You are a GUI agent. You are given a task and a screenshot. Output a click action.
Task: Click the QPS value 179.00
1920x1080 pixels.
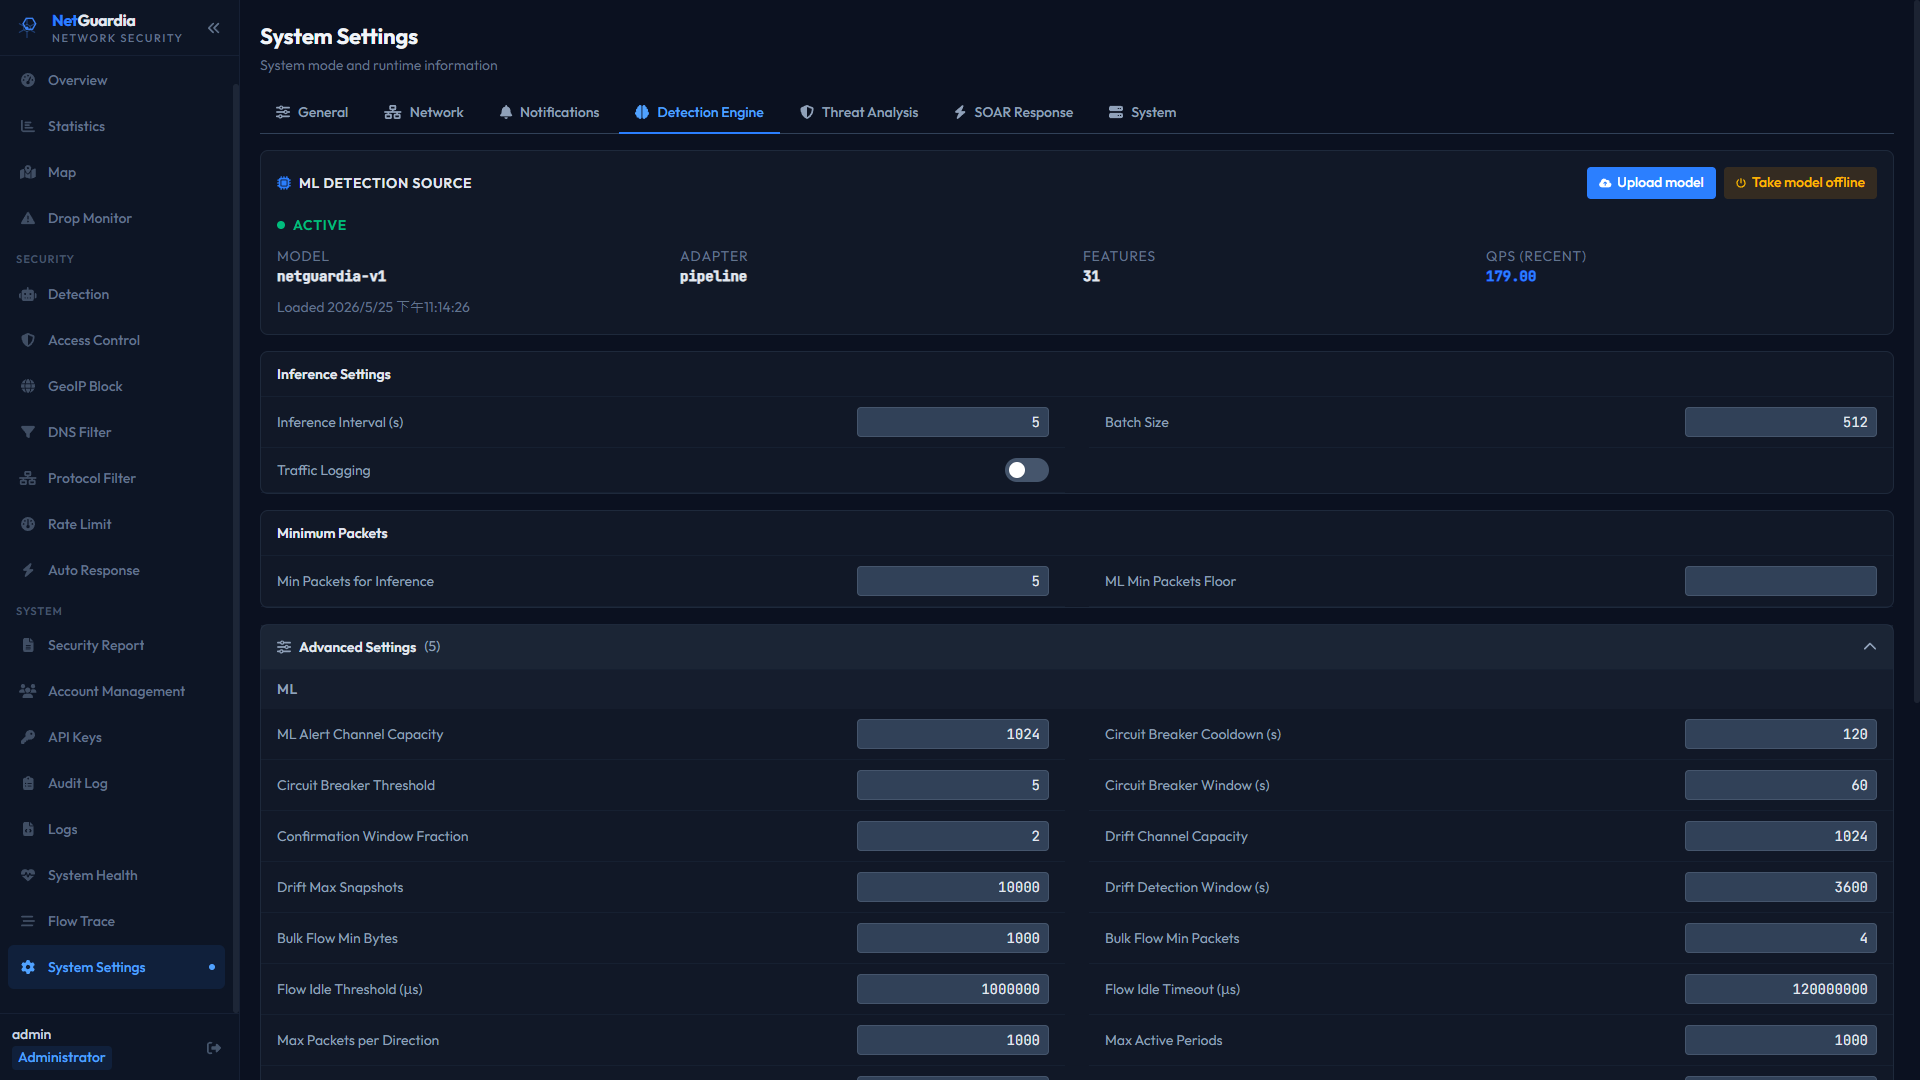[1510, 276]
